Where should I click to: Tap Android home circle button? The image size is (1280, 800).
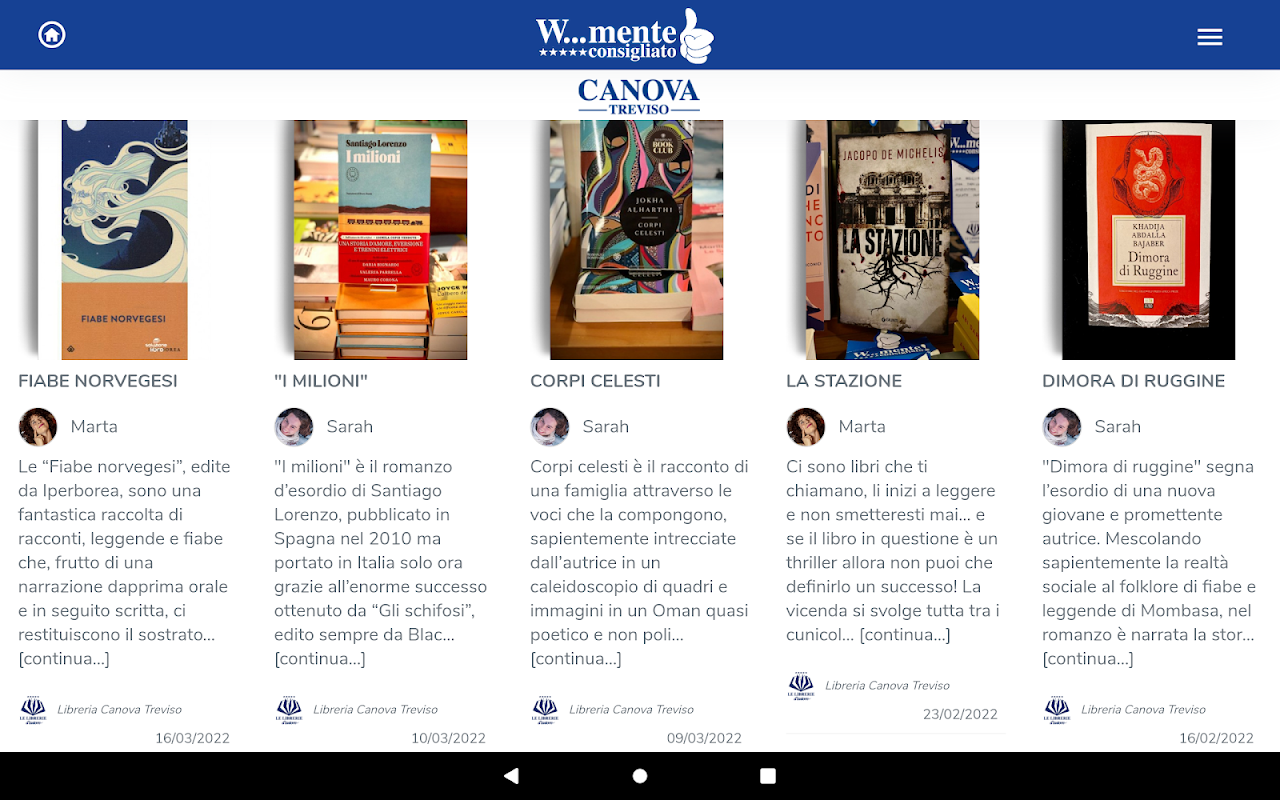pyautogui.click(x=640, y=776)
